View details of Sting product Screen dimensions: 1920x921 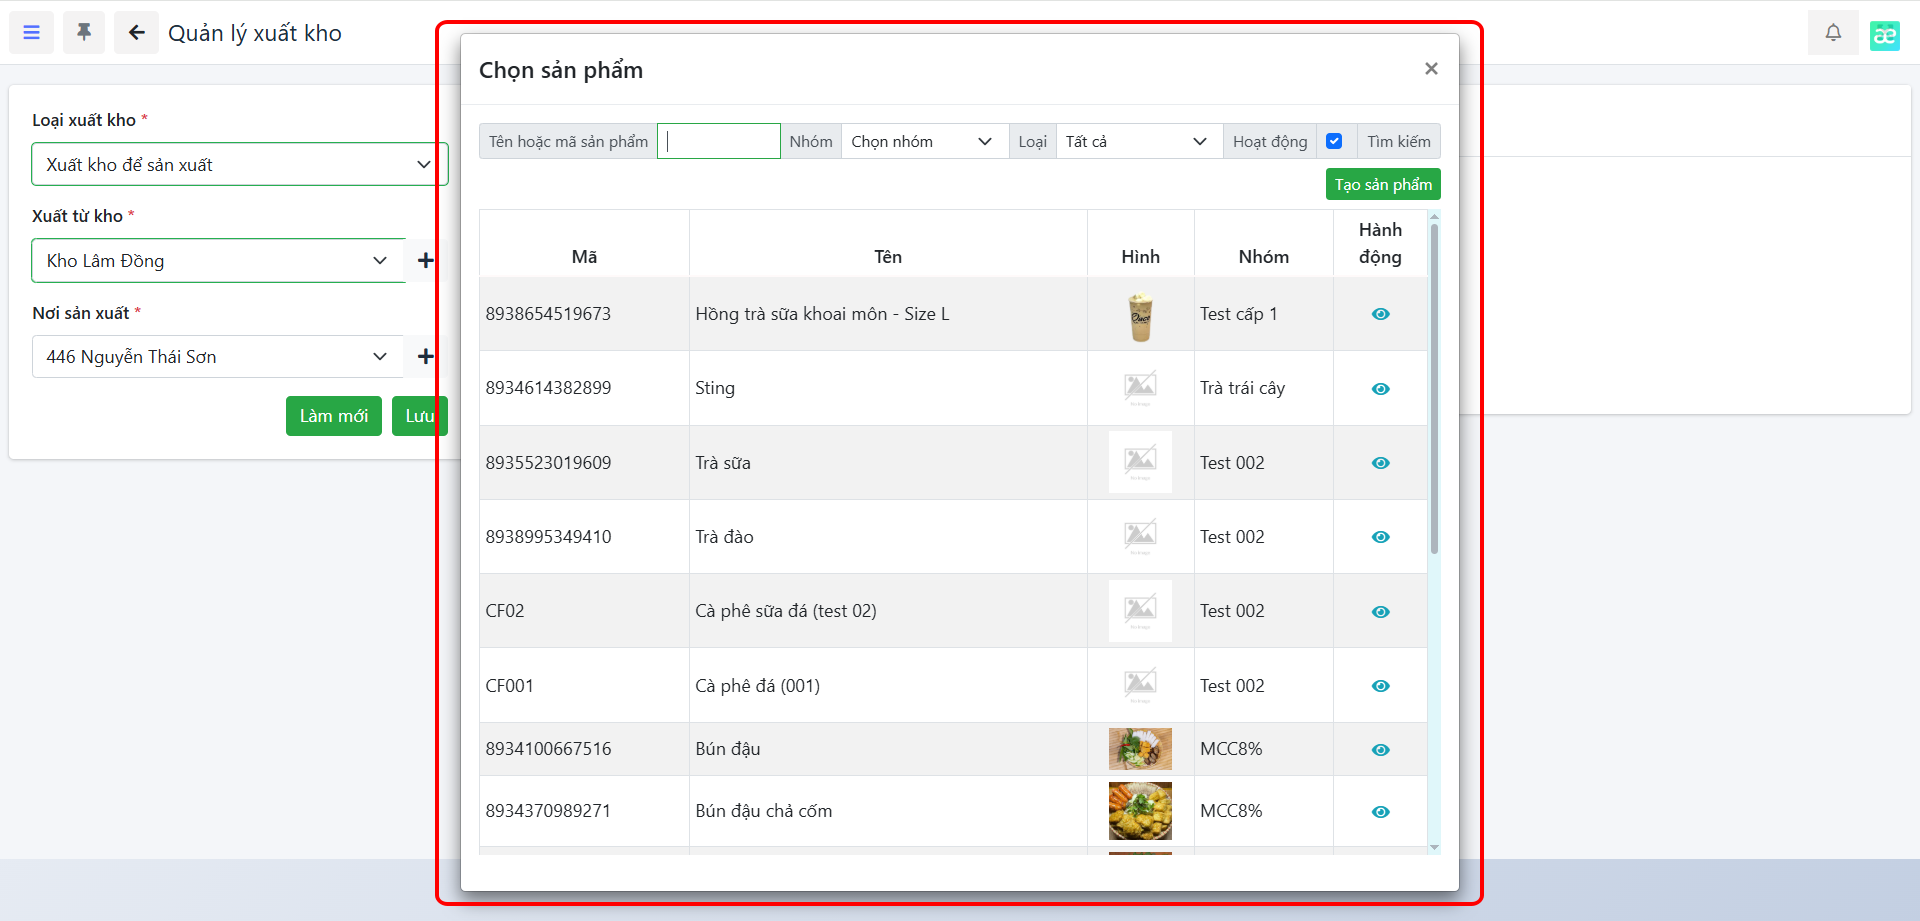pyautogui.click(x=1380, y=389)
